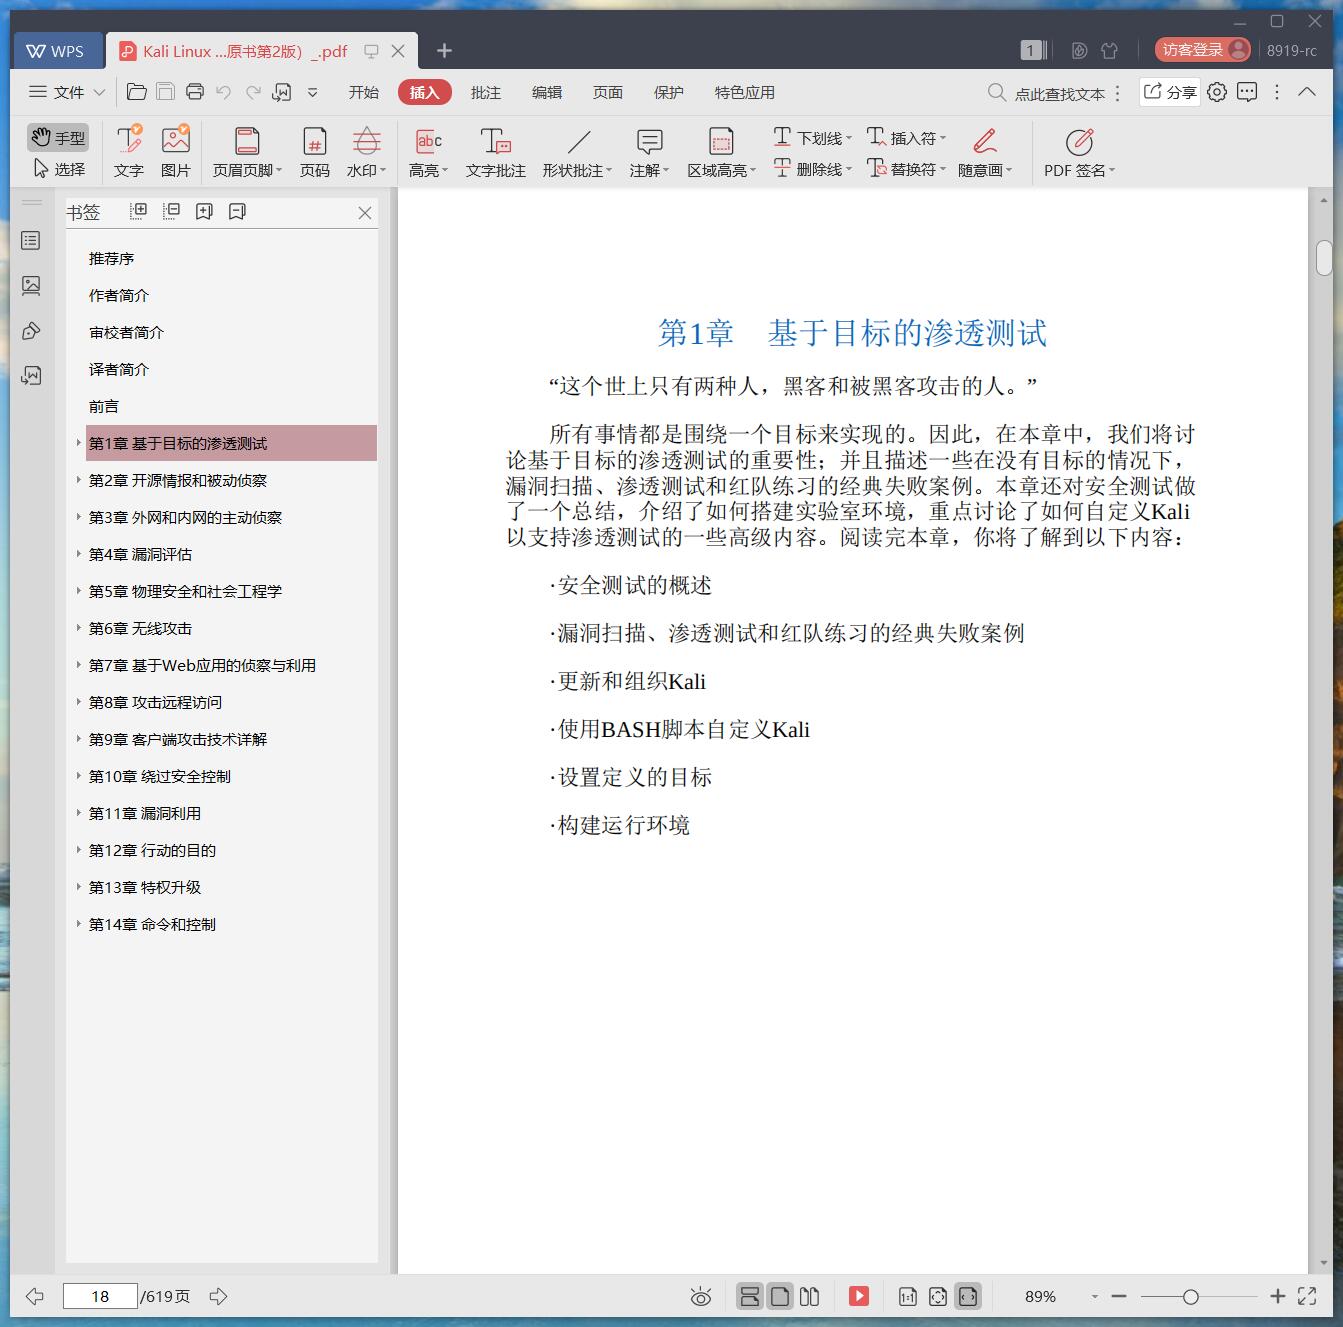This screenshot has width=1343, height=1327.
Task: Switch to the 开始 tab
Action: 364,92
